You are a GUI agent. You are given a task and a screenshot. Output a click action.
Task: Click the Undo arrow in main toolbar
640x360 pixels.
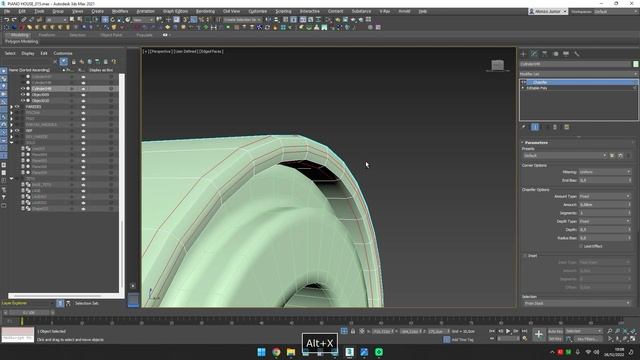click(7, 20)
